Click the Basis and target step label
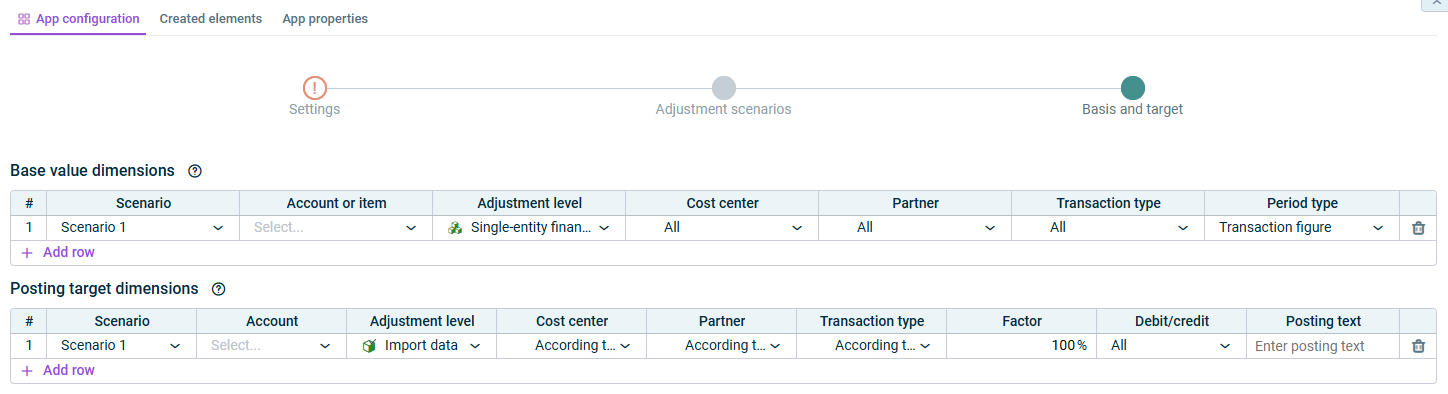 click(x=1133, y=109)
